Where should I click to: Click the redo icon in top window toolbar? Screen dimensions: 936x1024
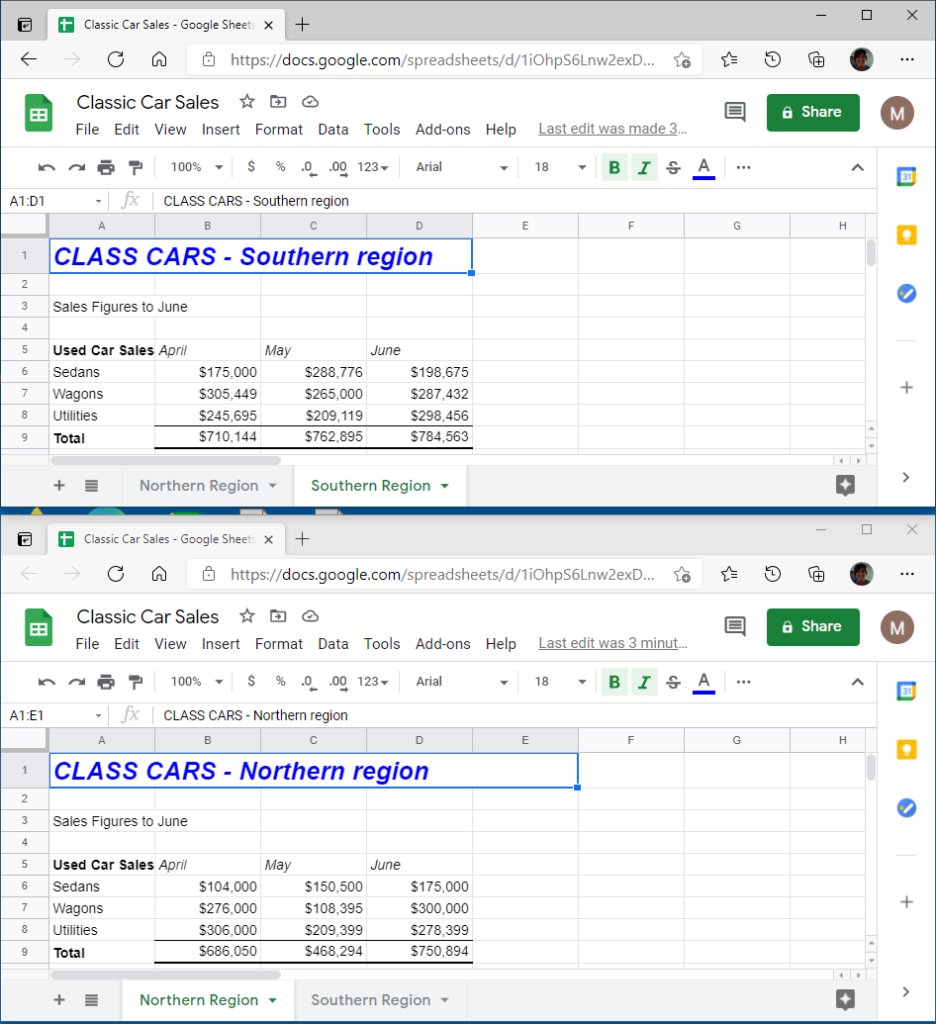76,167
